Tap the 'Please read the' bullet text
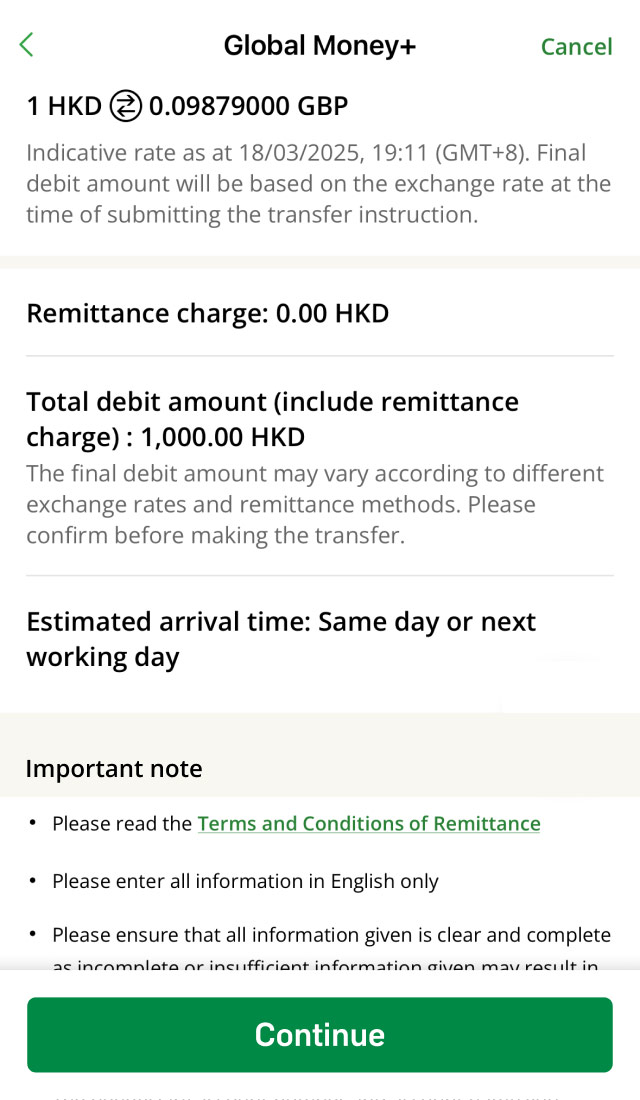640x1100 pixels. 122,824
